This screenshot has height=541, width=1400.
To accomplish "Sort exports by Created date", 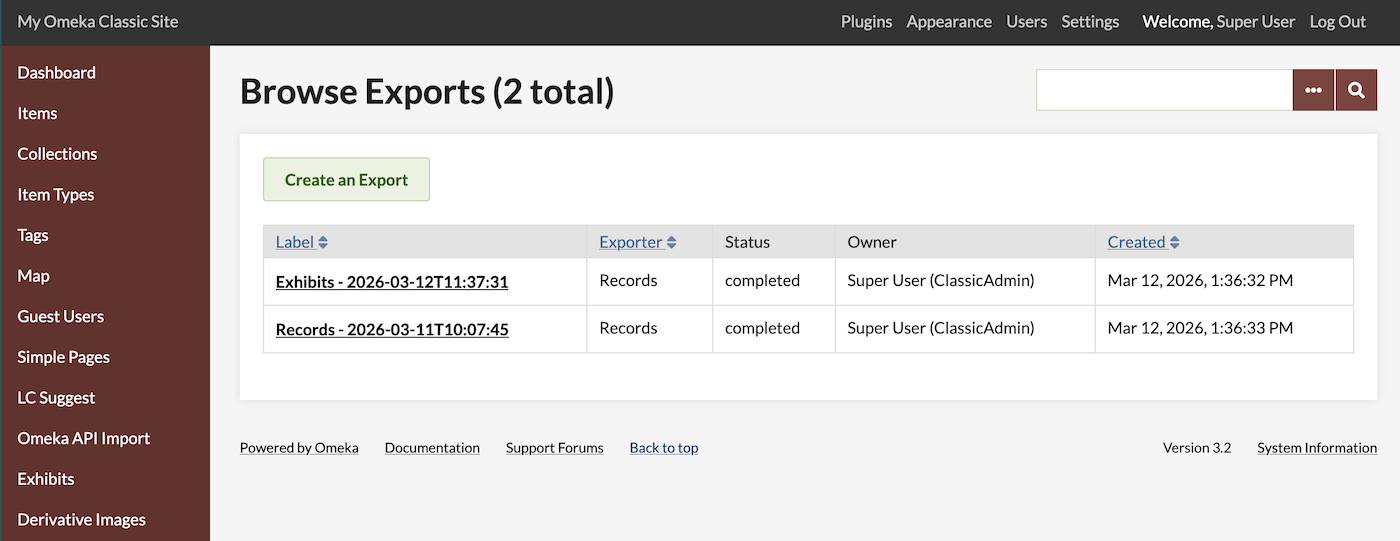I will tap(1143, 242).
